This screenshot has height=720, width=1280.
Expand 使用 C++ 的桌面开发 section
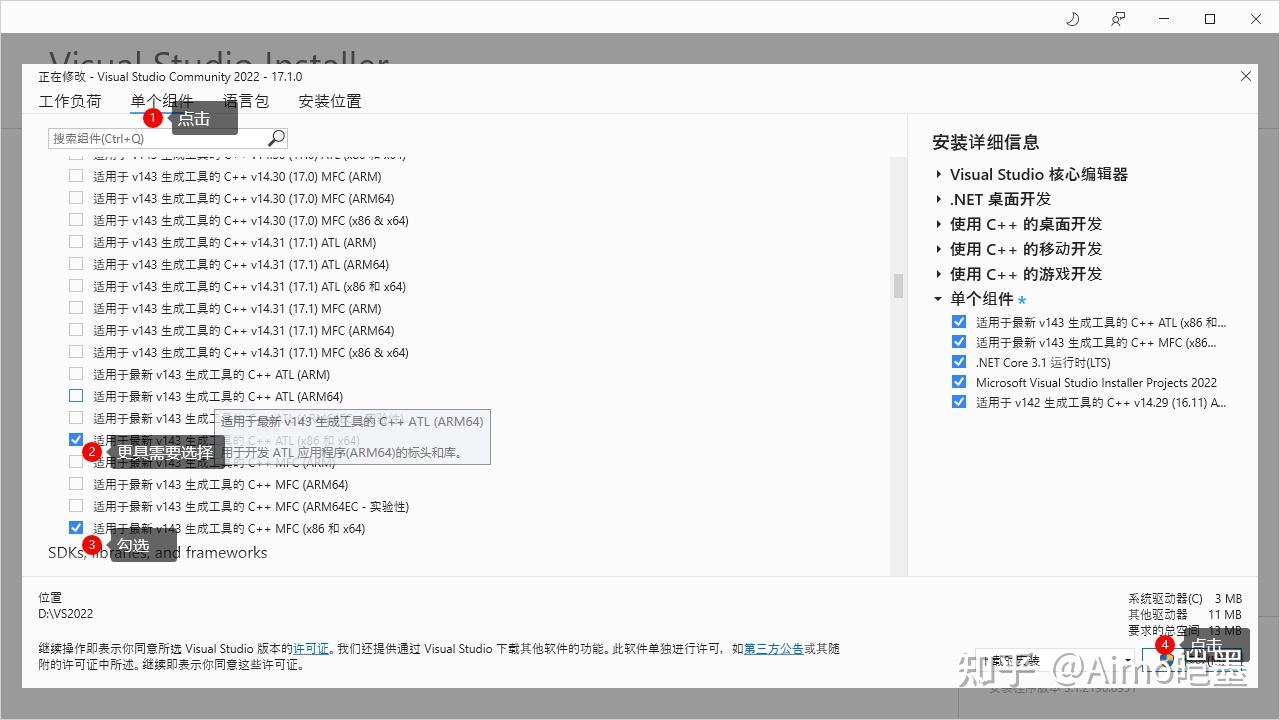click(x=937, y=224)
